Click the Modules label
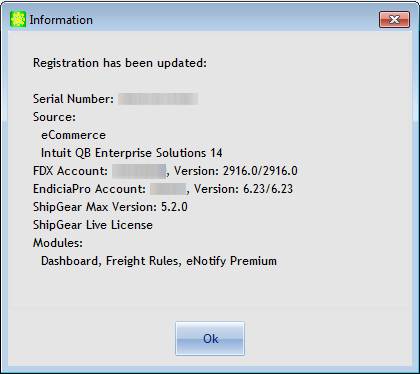Screen dimensions: 420x374 tap(58, 243)
